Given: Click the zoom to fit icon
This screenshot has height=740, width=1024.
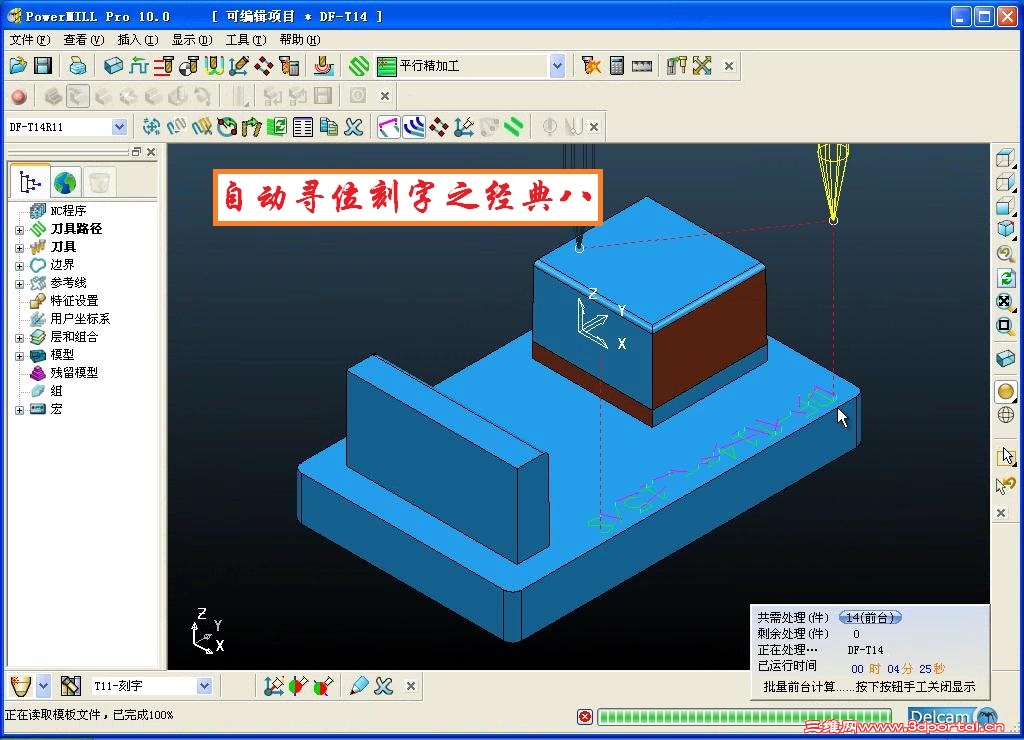Looking at the screenshot, I should coord(1006,302).
